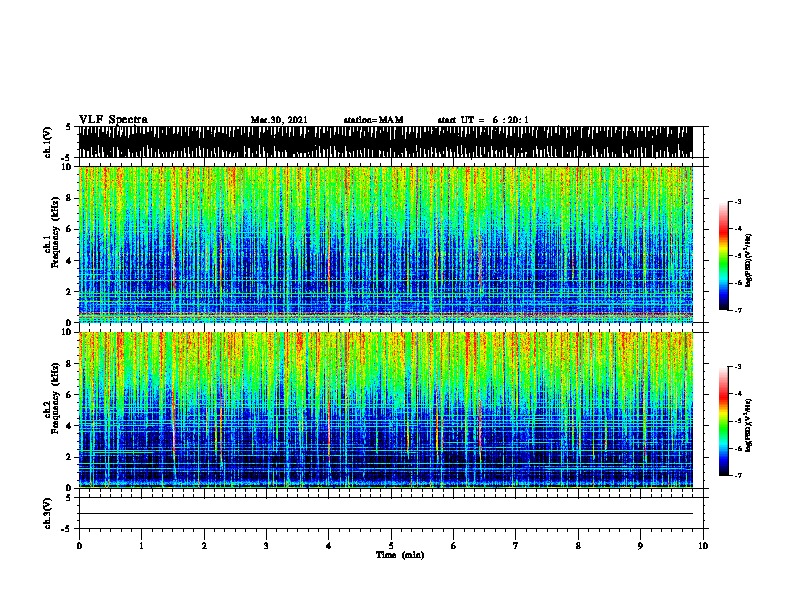Click the "-5" tick on ch.1(V) axis
The height and width of the screenshot is (612, 792).
coord(67,158)
